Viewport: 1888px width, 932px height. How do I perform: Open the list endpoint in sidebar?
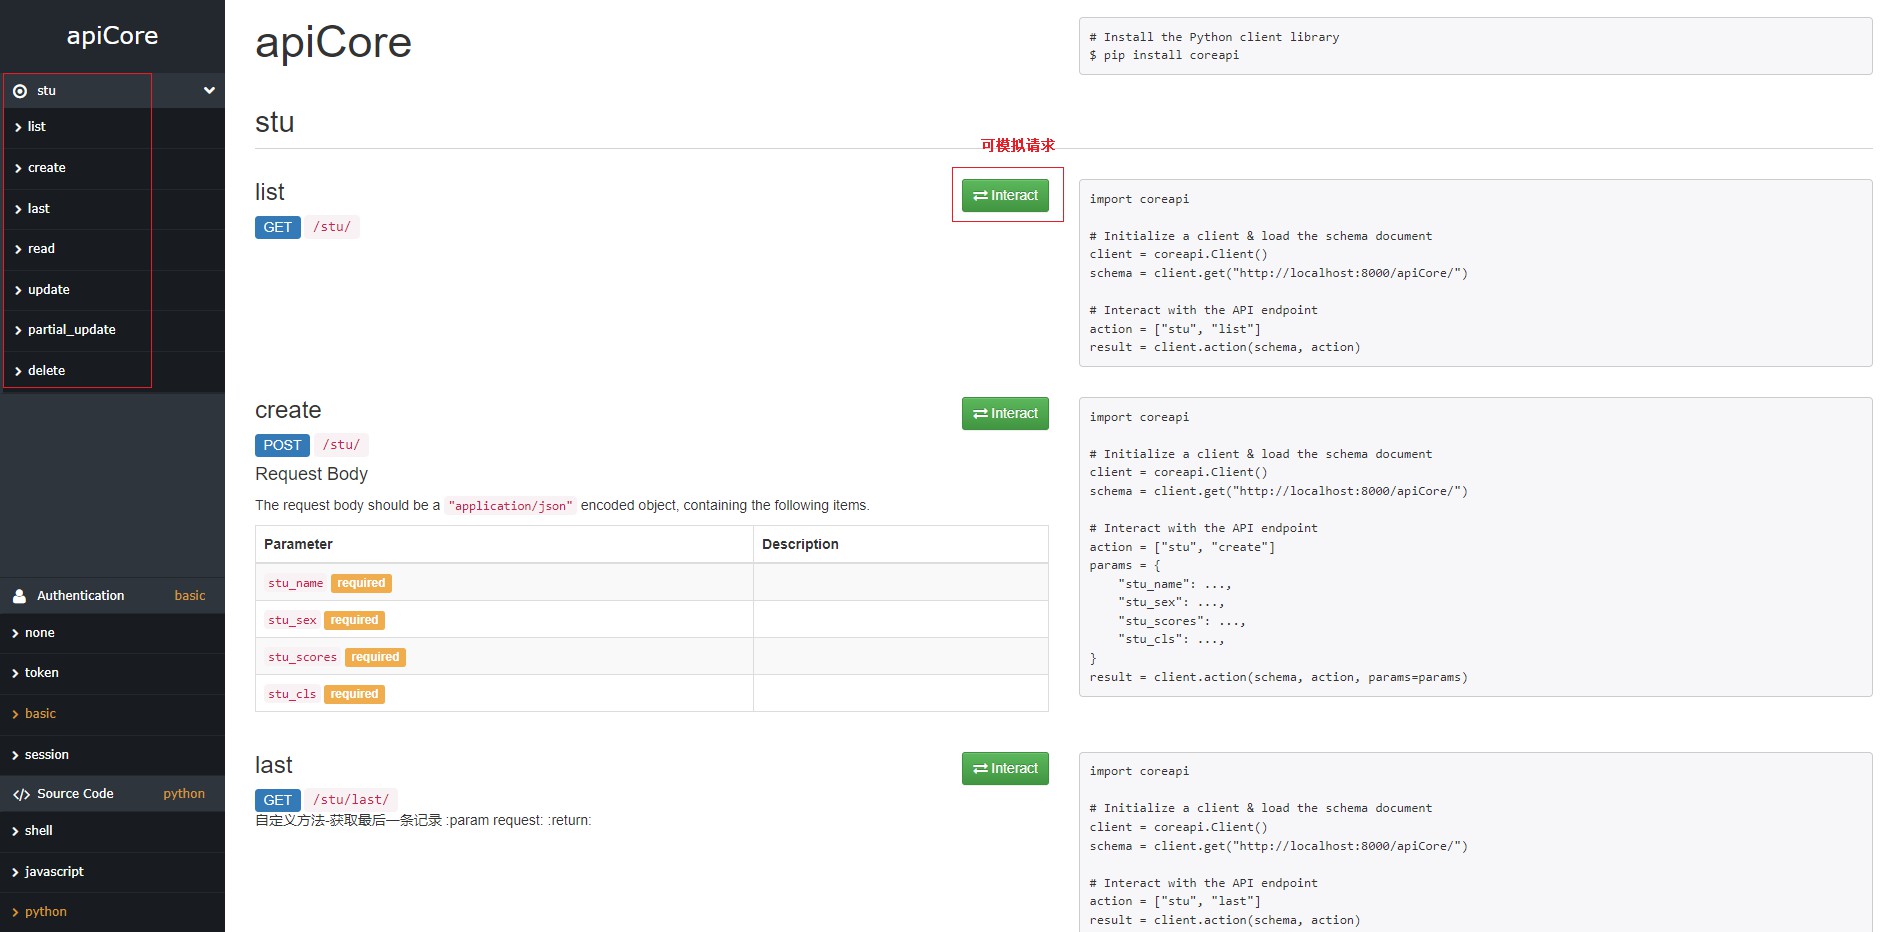[37, 127]
